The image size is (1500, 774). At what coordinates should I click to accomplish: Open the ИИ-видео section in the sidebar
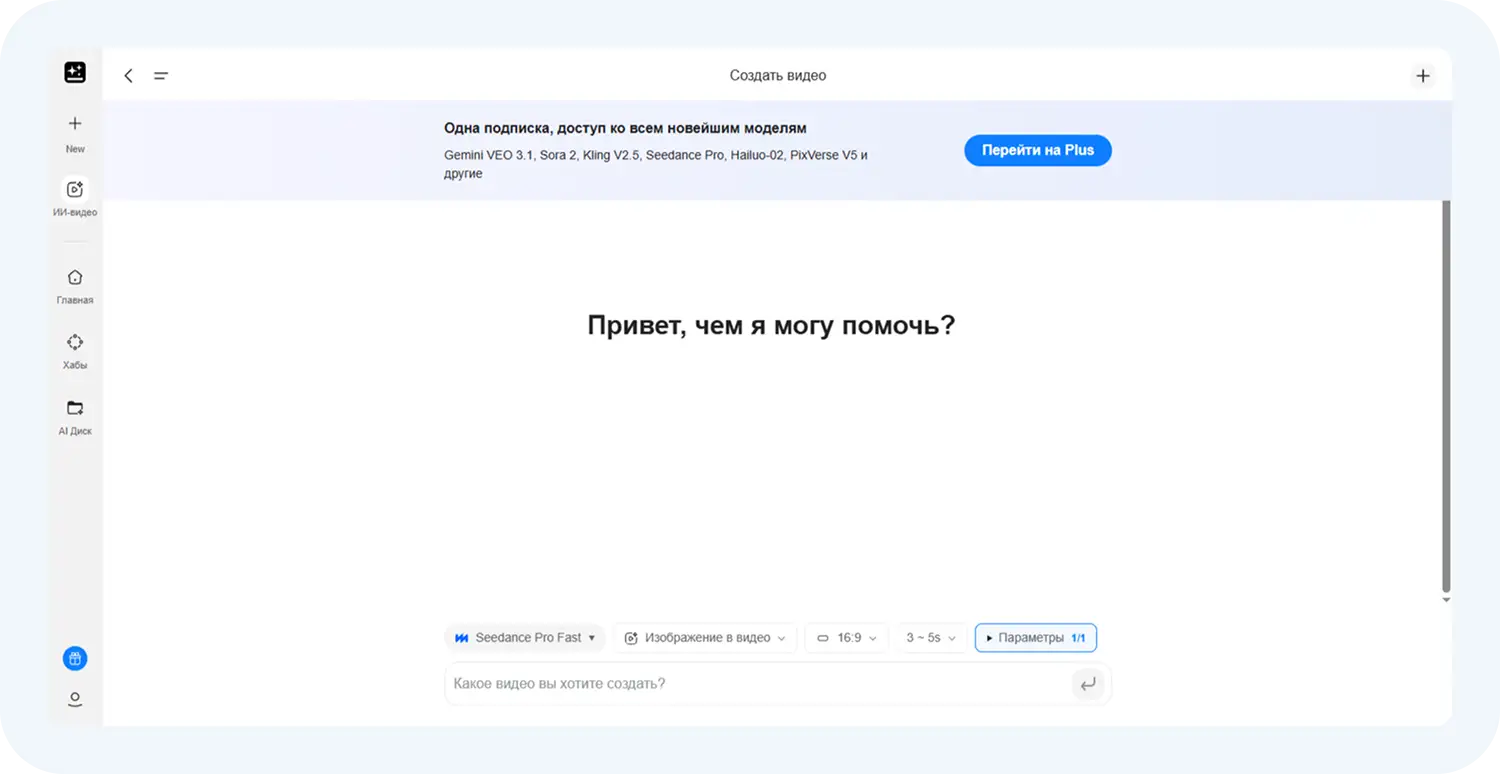[74, 196]
